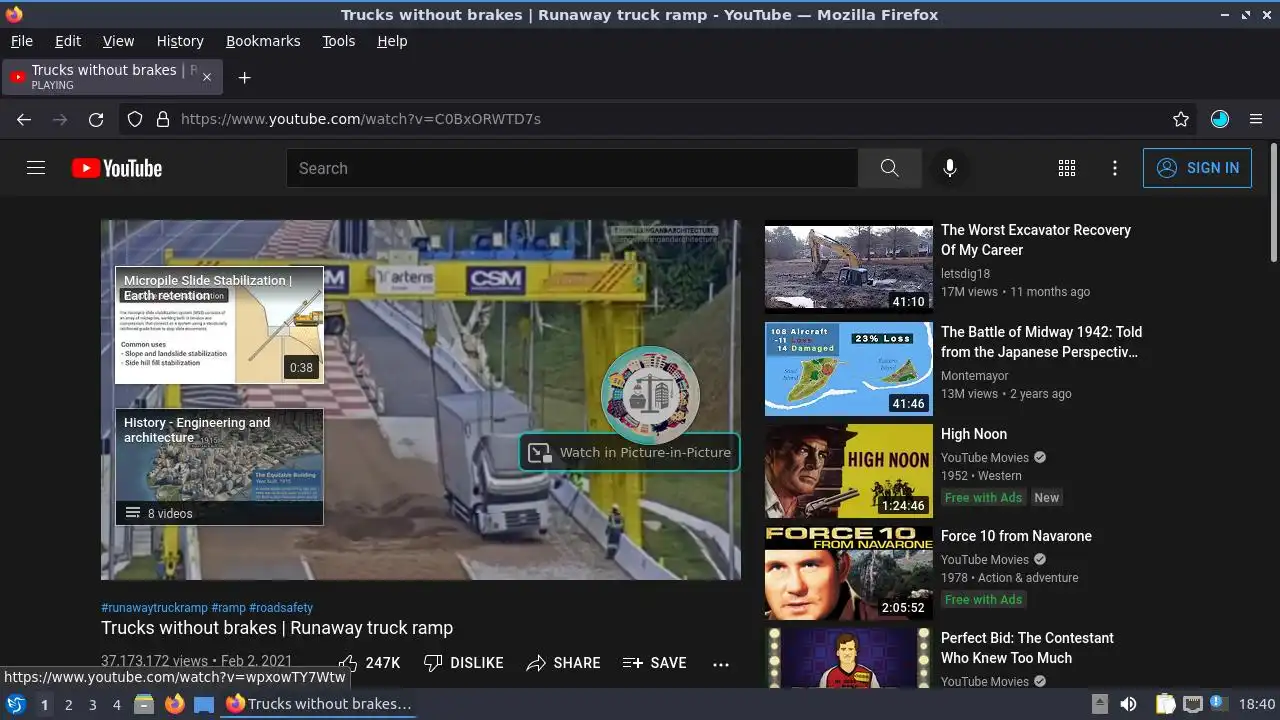Image resolution: width=1280 pixels, height=720 pixels.
Task: Open more actions ellipsis under video
Action: point(721,663)
